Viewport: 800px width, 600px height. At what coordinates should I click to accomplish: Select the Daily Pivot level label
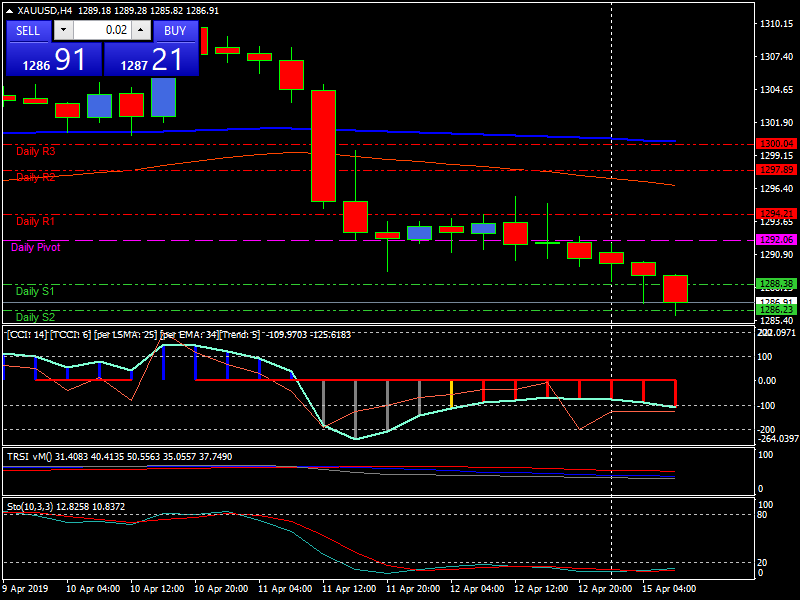point(36,247)
